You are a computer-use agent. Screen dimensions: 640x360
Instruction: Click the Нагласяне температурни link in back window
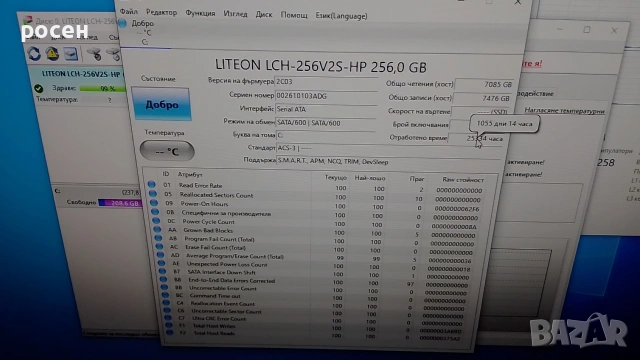(x=564, y=110)
